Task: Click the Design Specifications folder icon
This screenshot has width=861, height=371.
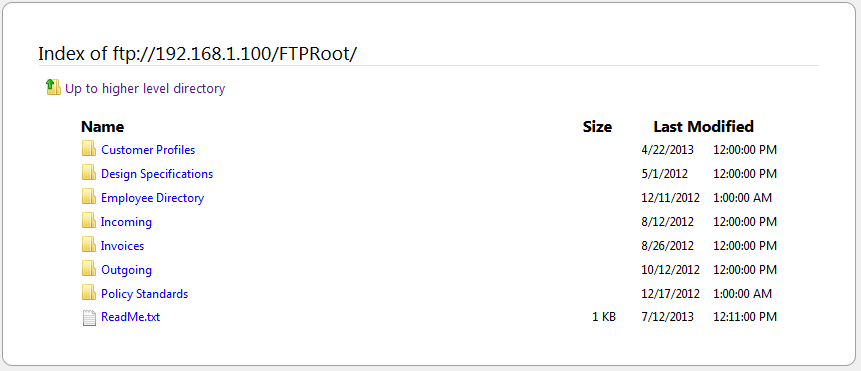Action: pyautogui.click(x=89, y=172)
